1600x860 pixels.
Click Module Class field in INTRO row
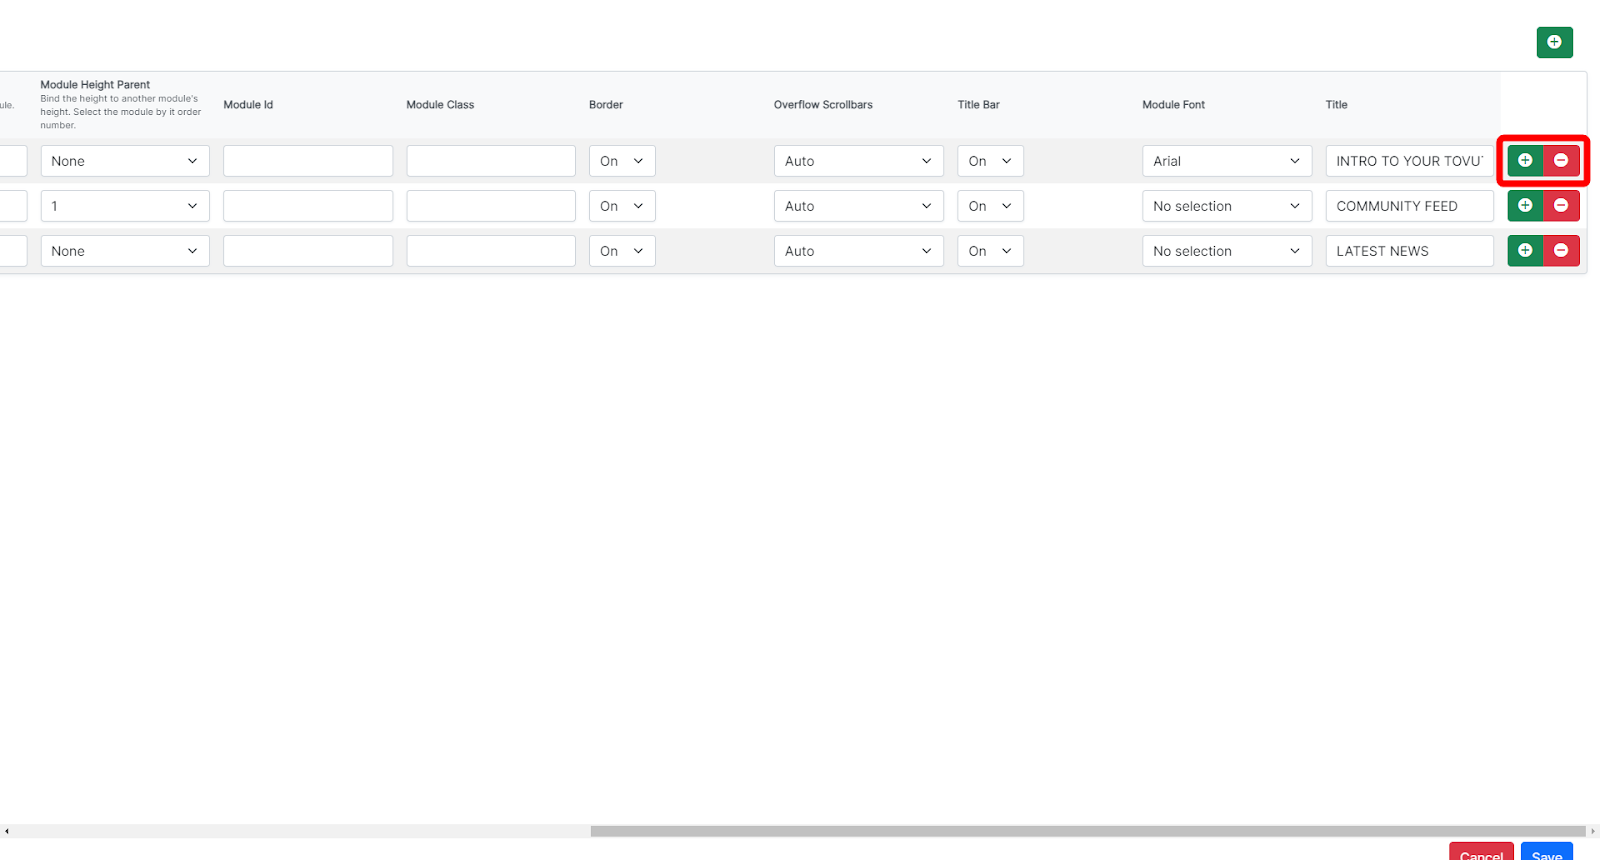(491, 161)
